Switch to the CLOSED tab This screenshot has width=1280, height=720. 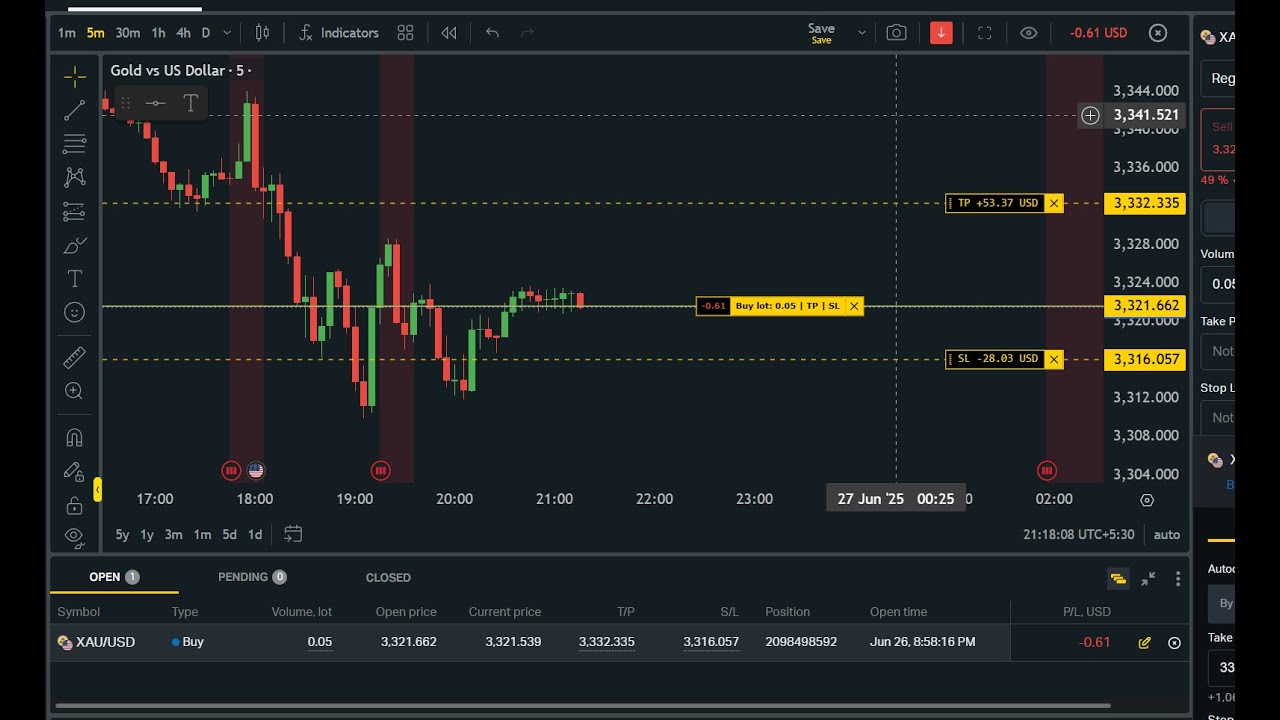(388, 577)
